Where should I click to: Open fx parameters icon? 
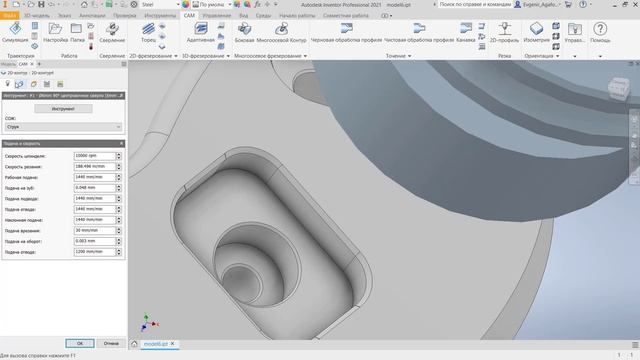coord(257,4)
